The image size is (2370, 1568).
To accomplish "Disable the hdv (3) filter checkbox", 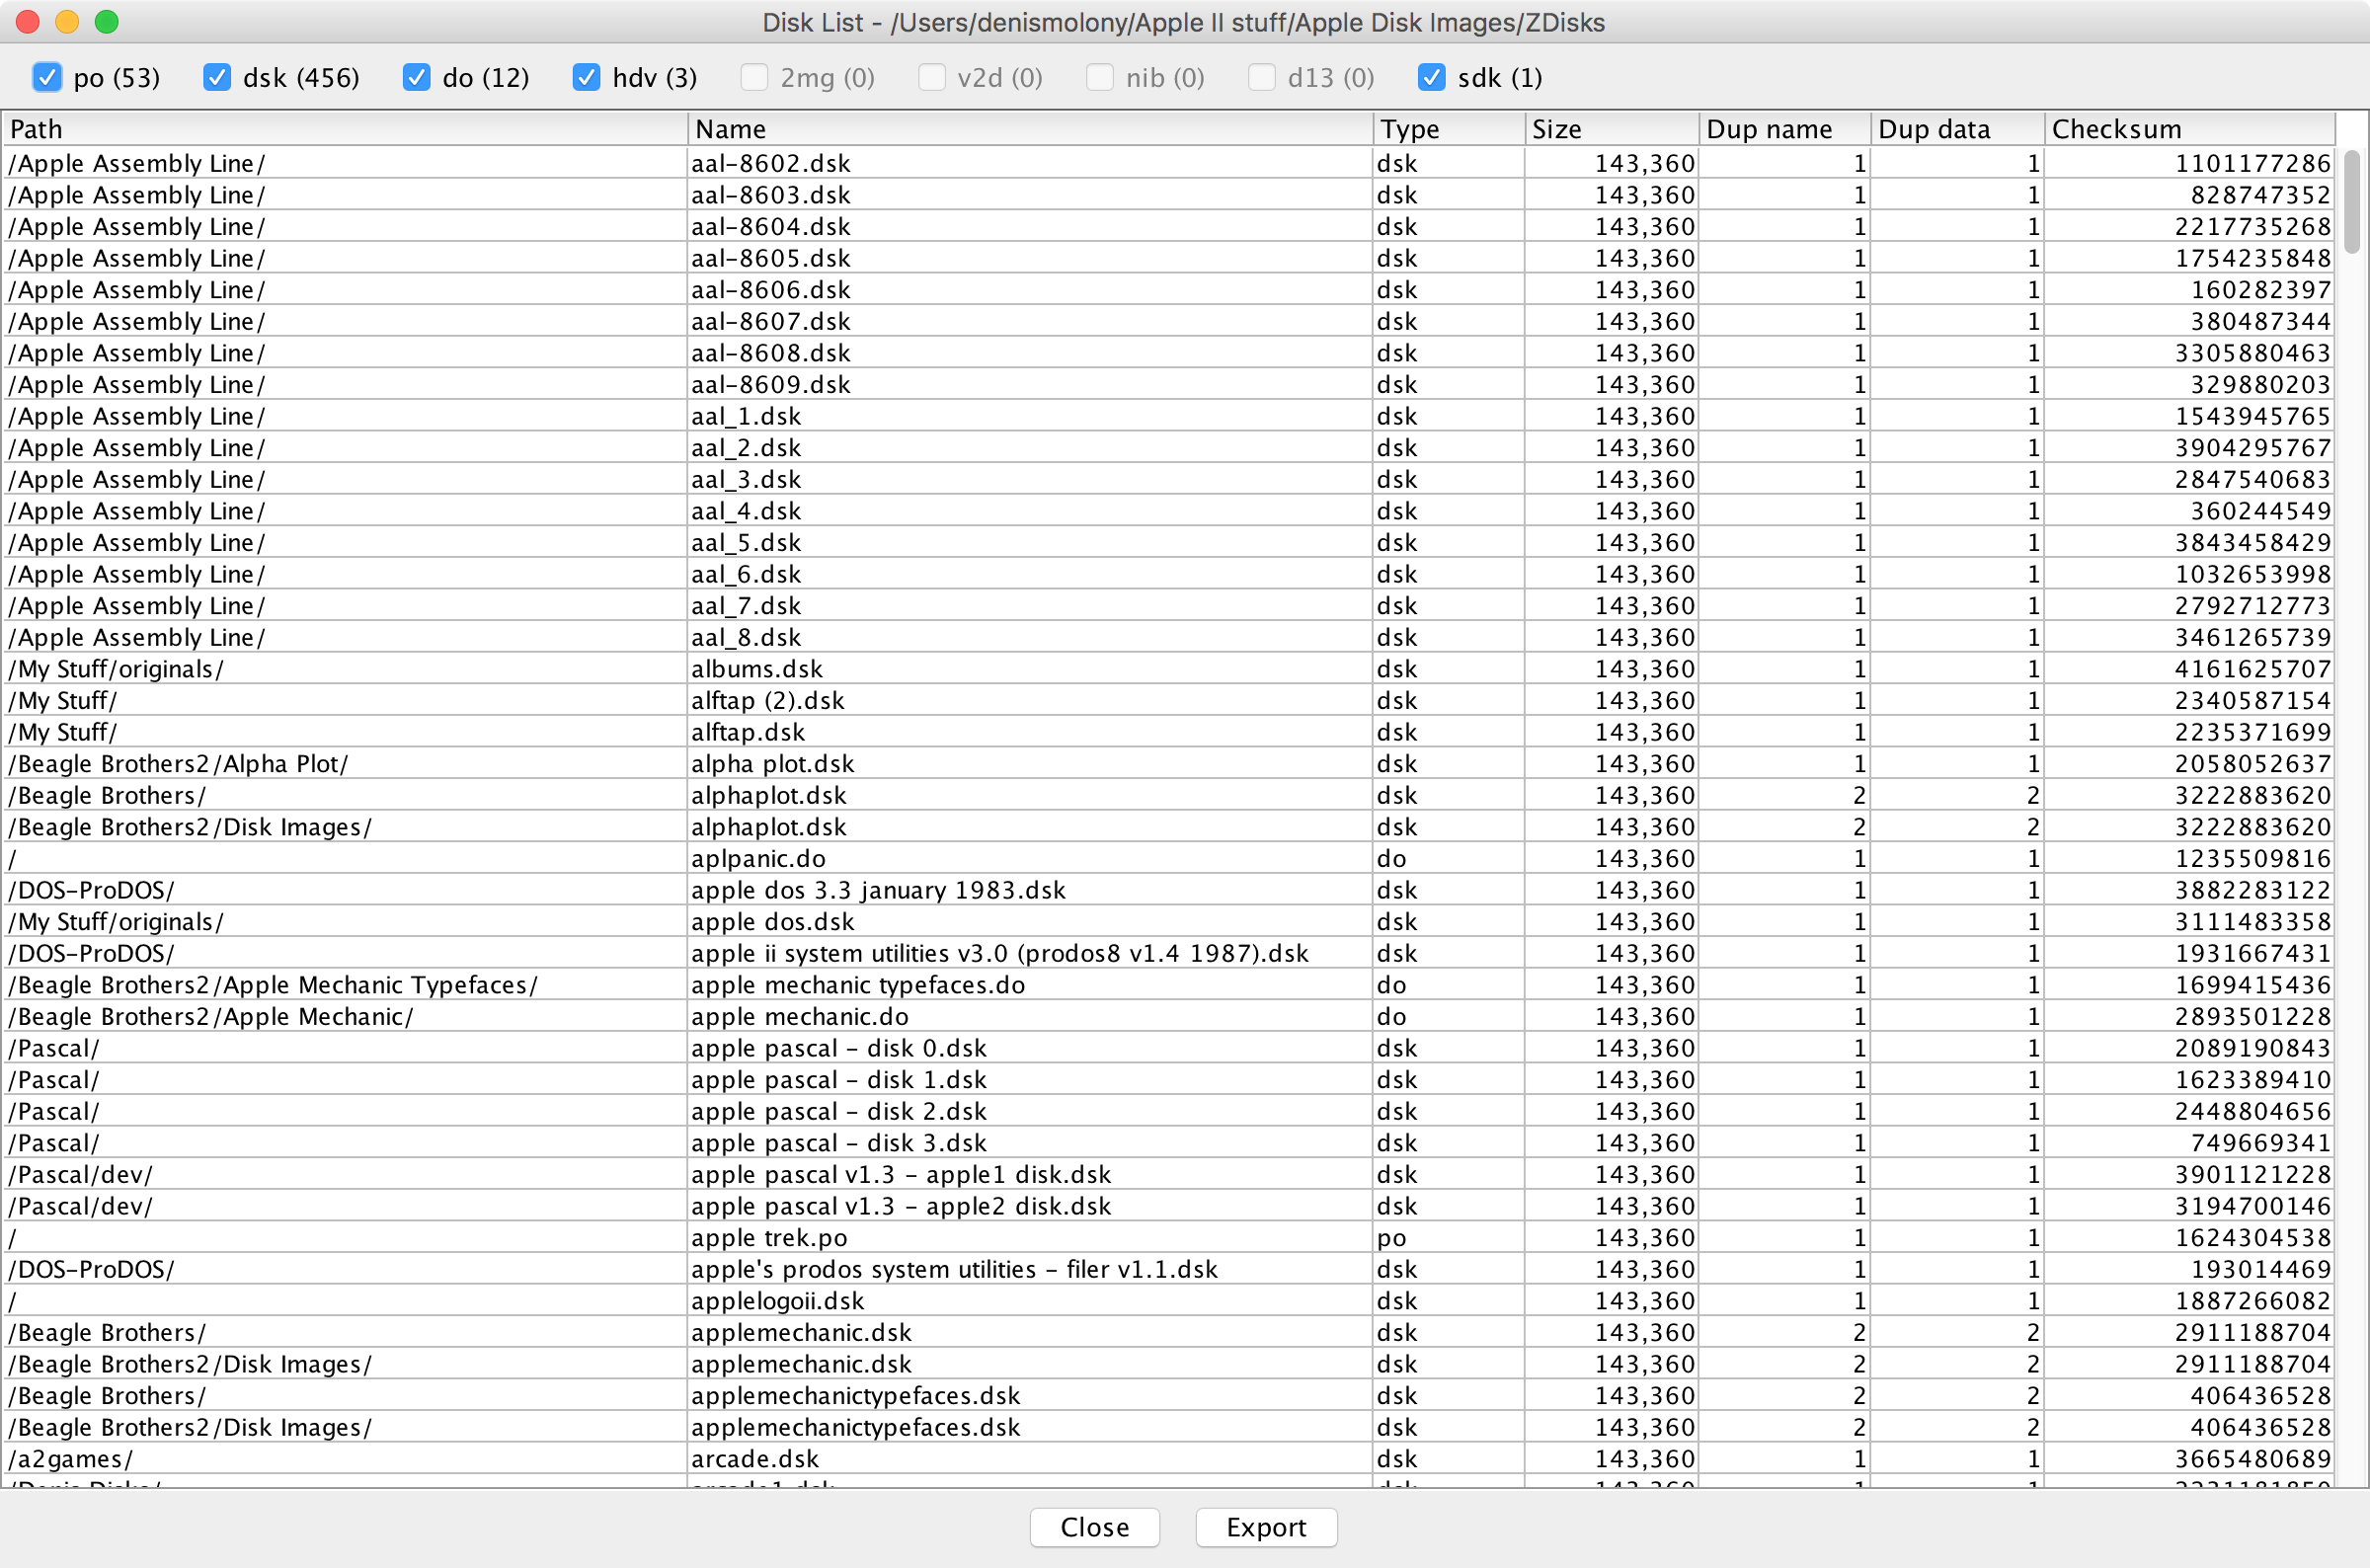I will click(x=586, y=77).
